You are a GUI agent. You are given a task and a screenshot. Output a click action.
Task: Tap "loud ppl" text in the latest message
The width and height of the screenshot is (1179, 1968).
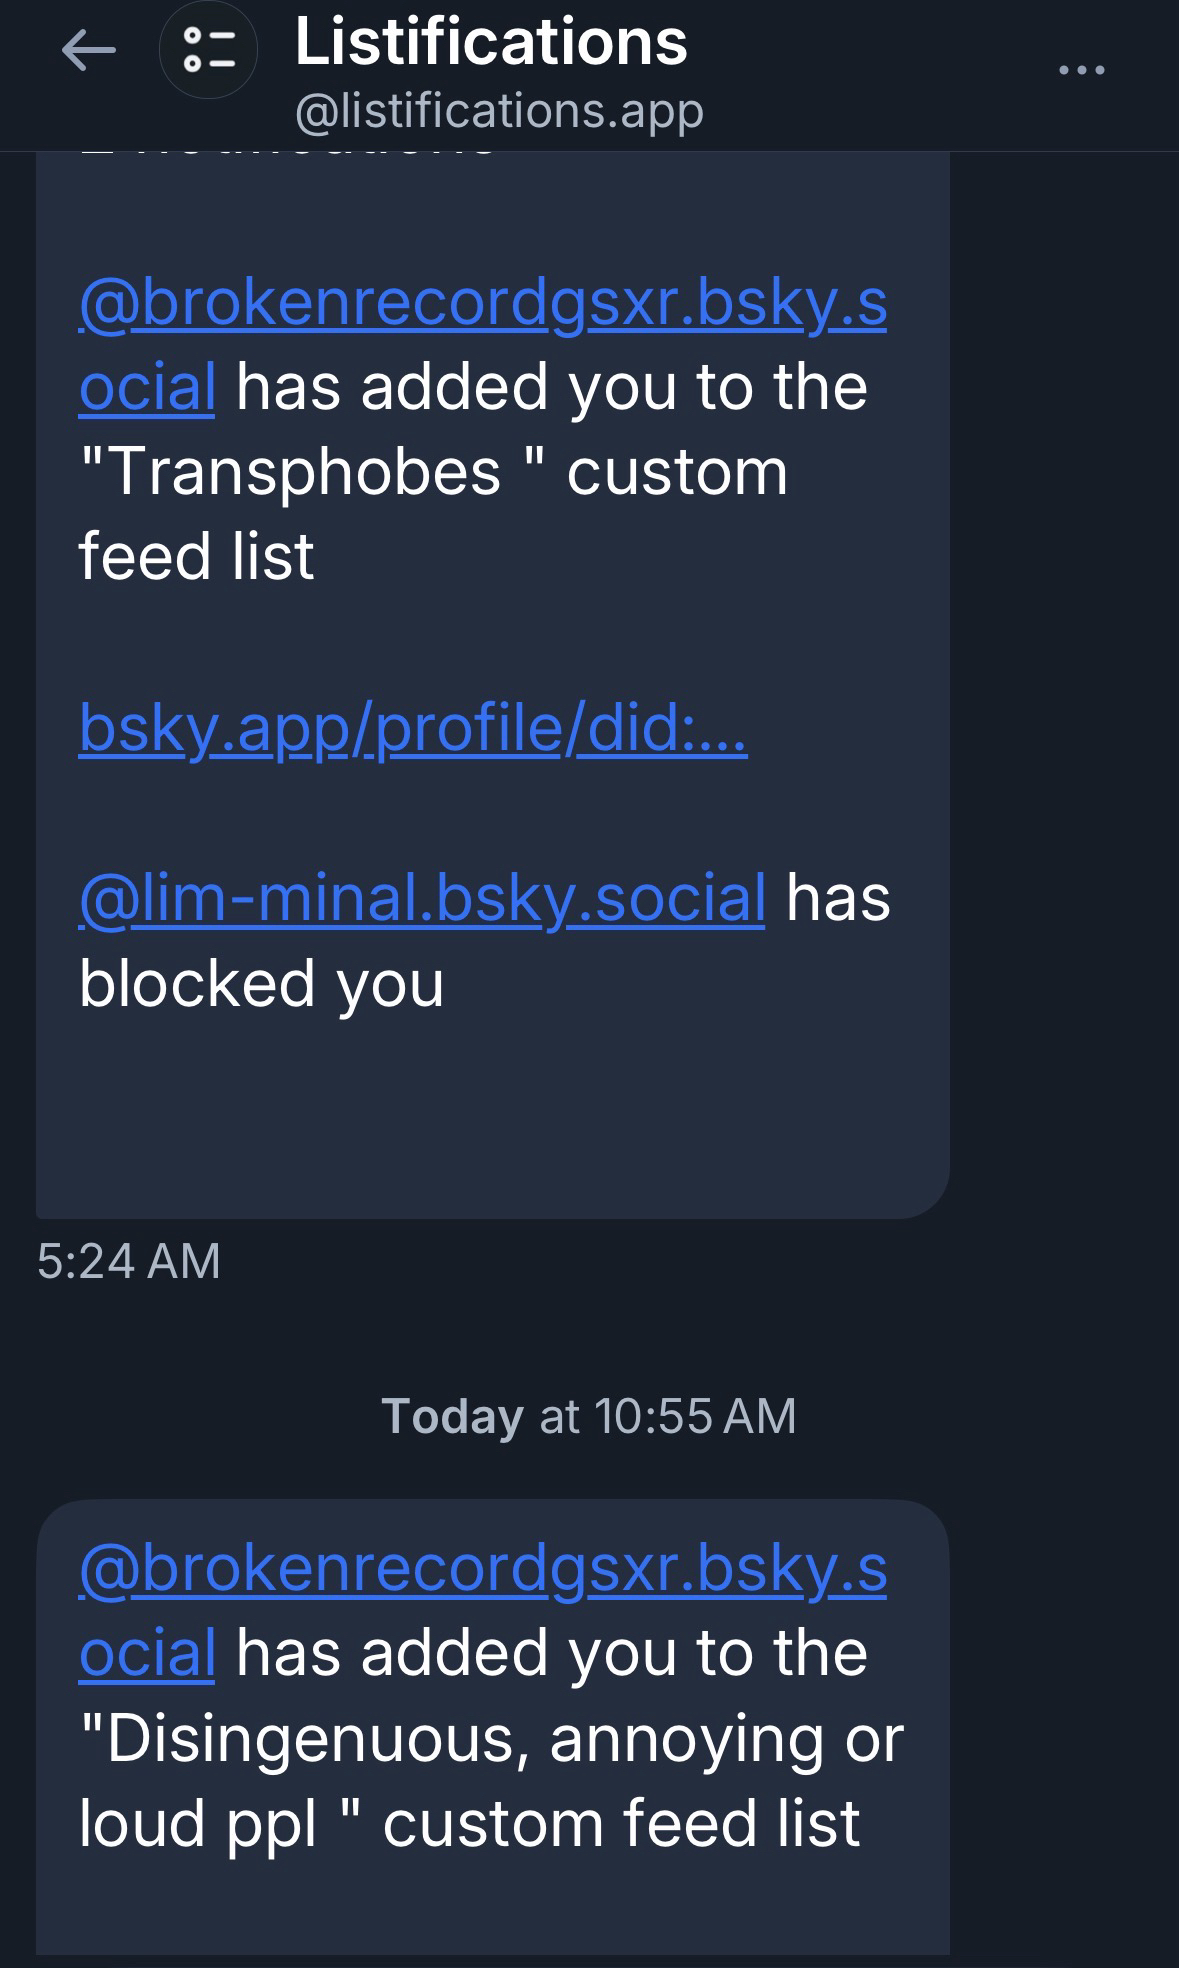(x=197, y=1824)
